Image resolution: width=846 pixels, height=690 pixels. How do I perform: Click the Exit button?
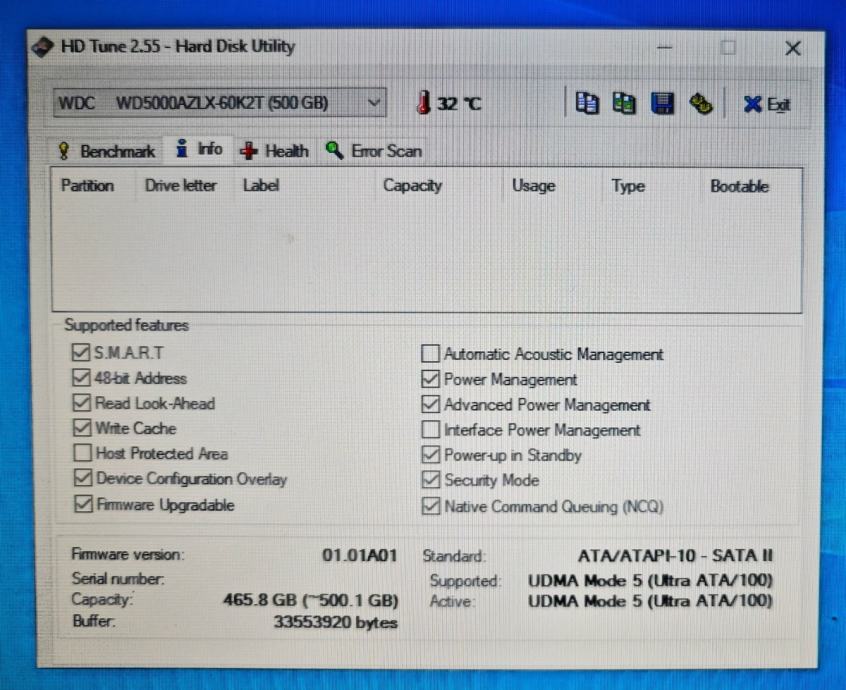[x=767, y=104]
